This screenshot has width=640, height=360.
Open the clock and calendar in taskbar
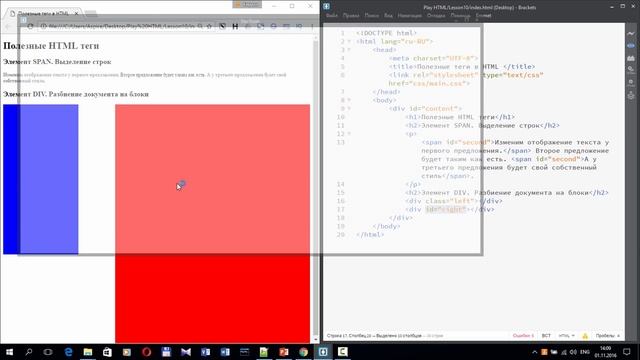click(605, 352)
